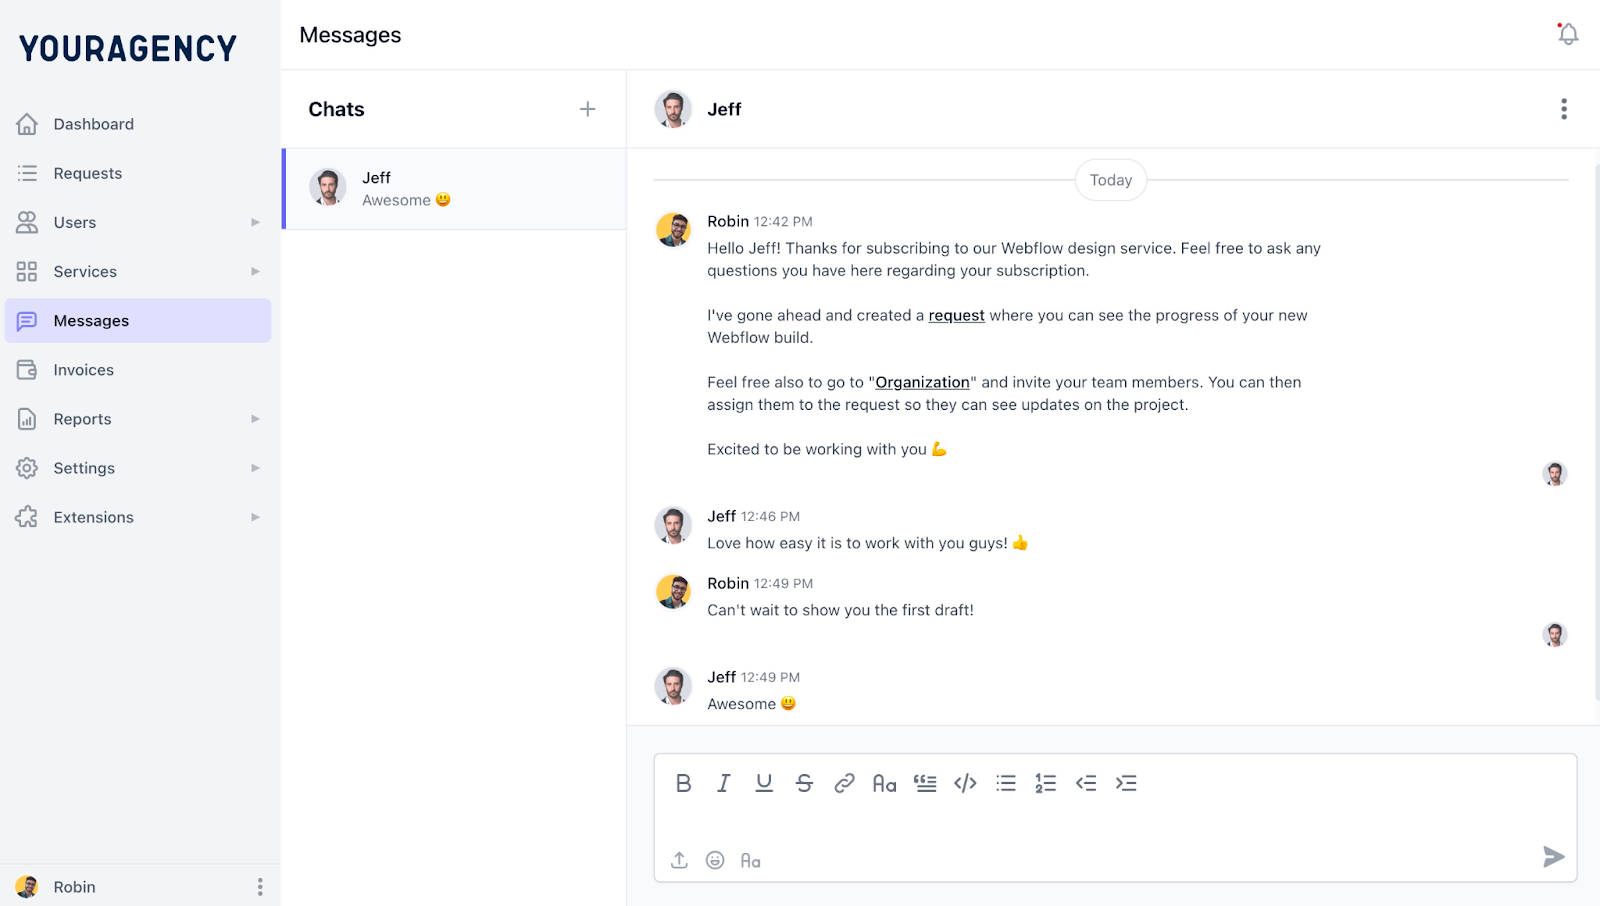The height and width of the screenshot is (906, 1600).
Task: Expand the Users sidebar section
Action: 255,222
